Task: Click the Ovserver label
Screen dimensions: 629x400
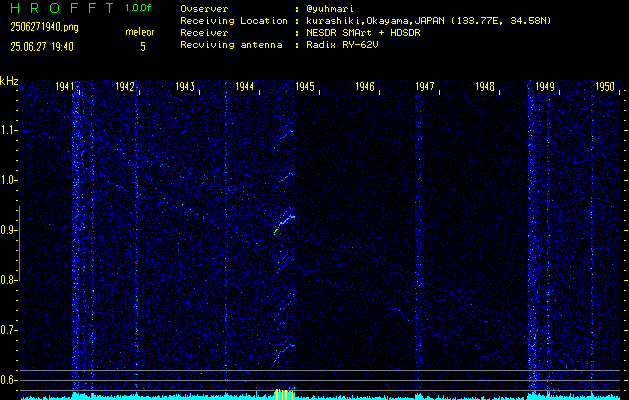Action: coord(204,9)
